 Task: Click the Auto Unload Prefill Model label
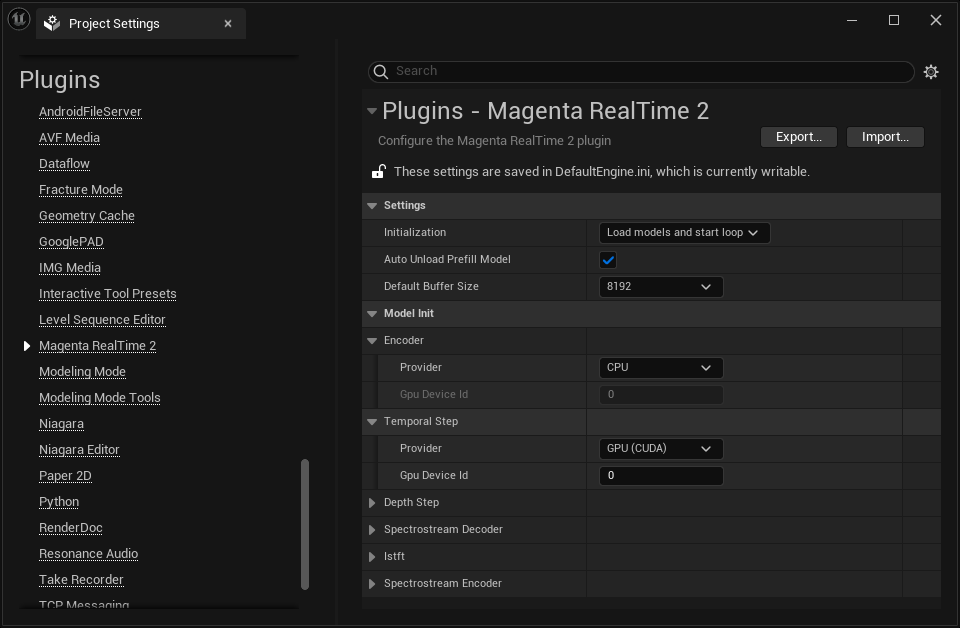click(447, 260)
